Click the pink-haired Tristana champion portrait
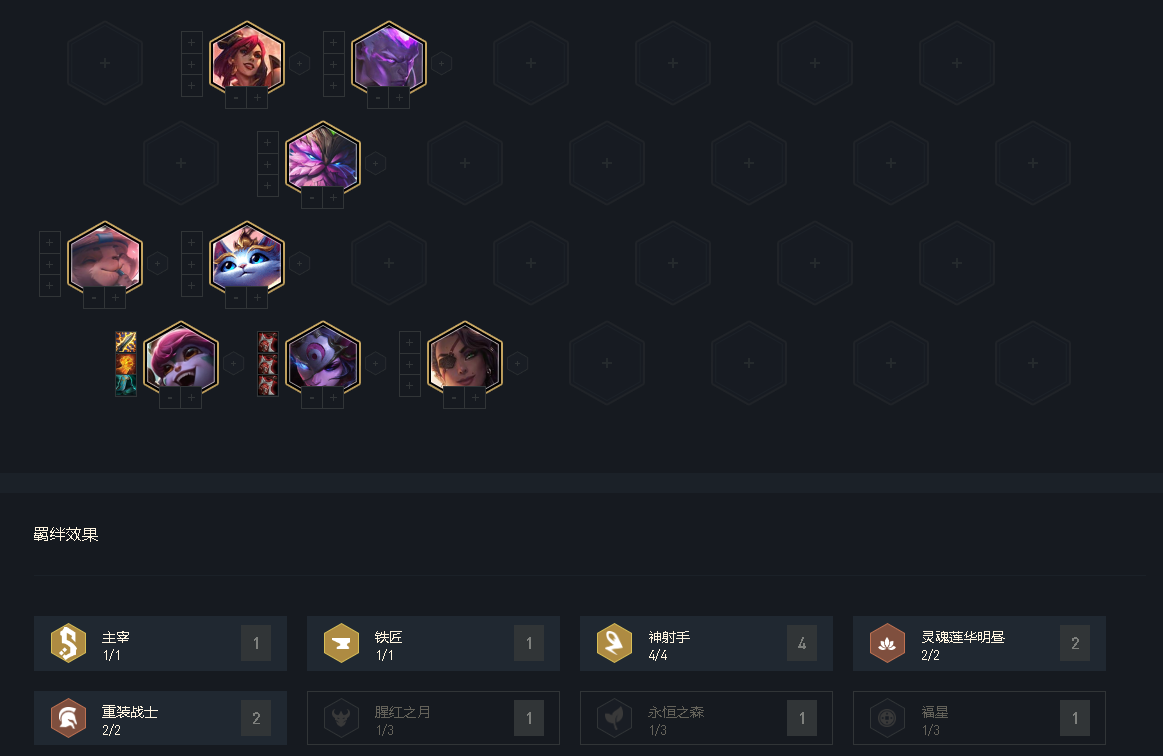This screenshot has width=1163, height=756. click(180, 358)
